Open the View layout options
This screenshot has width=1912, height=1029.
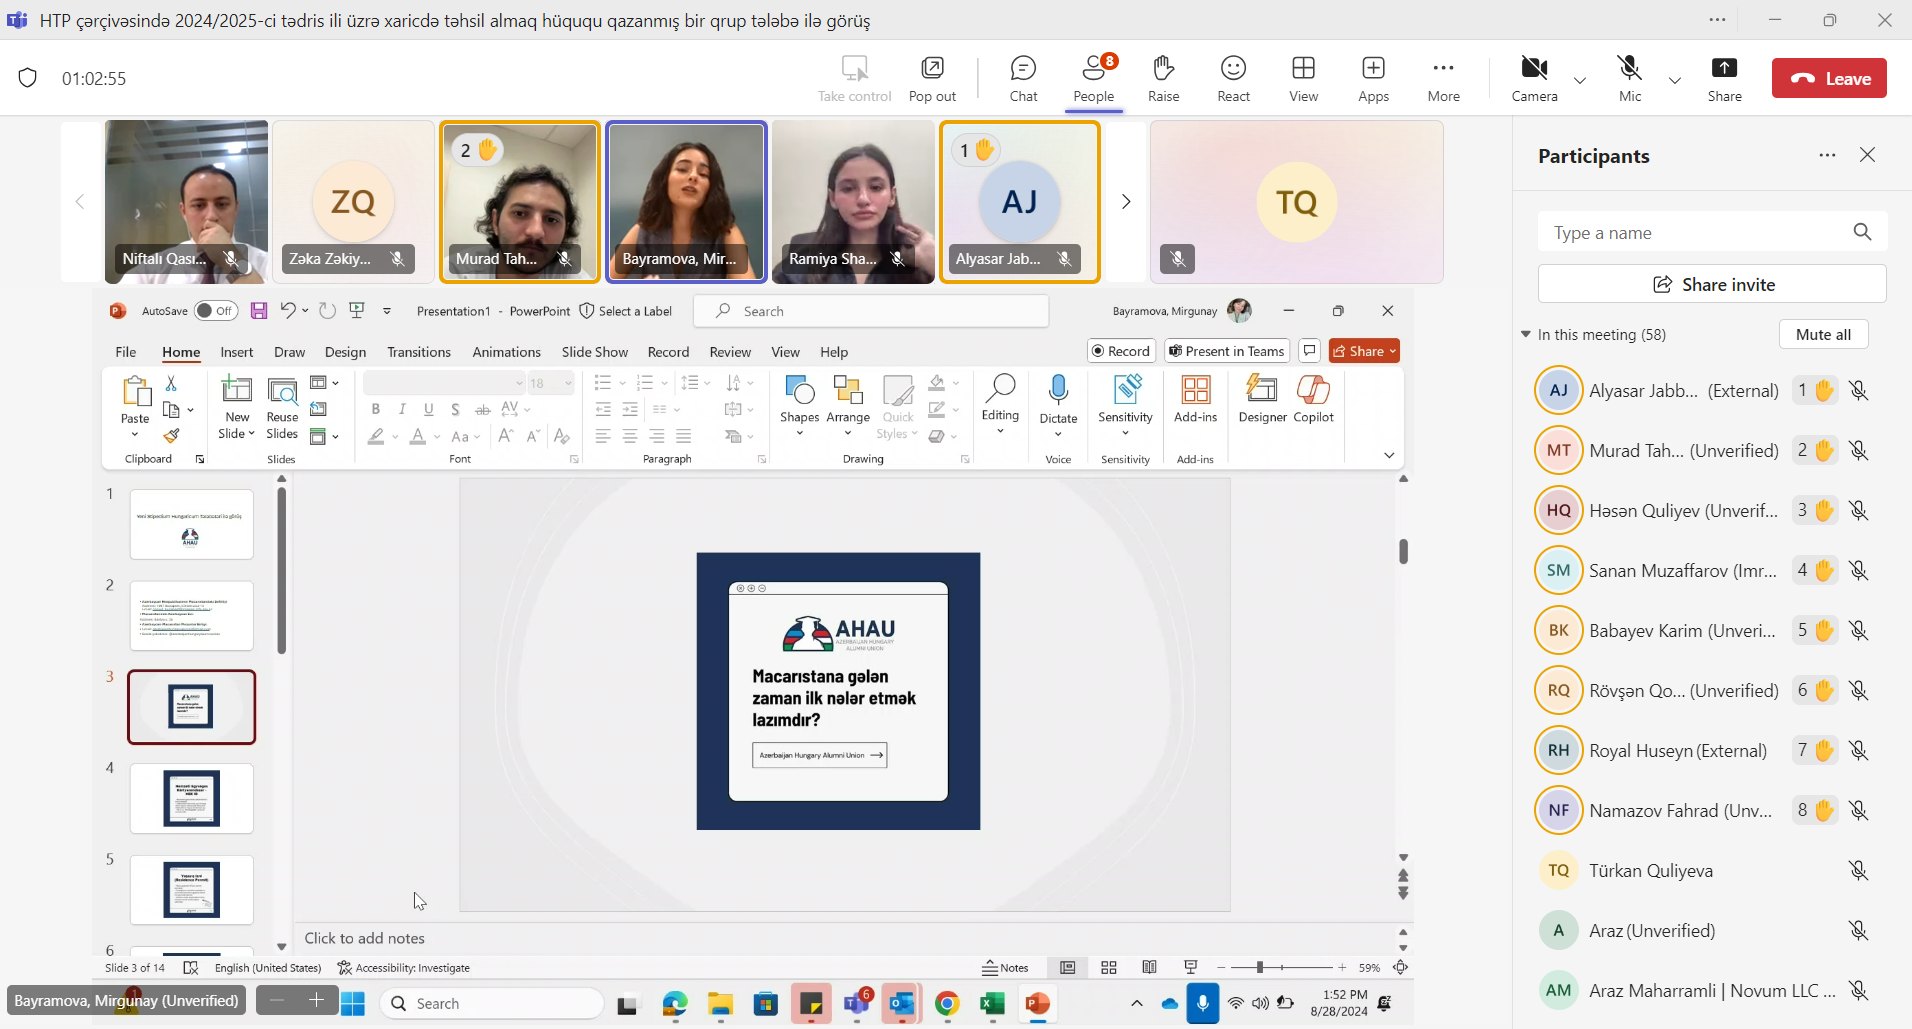[x=1303, y=78]
